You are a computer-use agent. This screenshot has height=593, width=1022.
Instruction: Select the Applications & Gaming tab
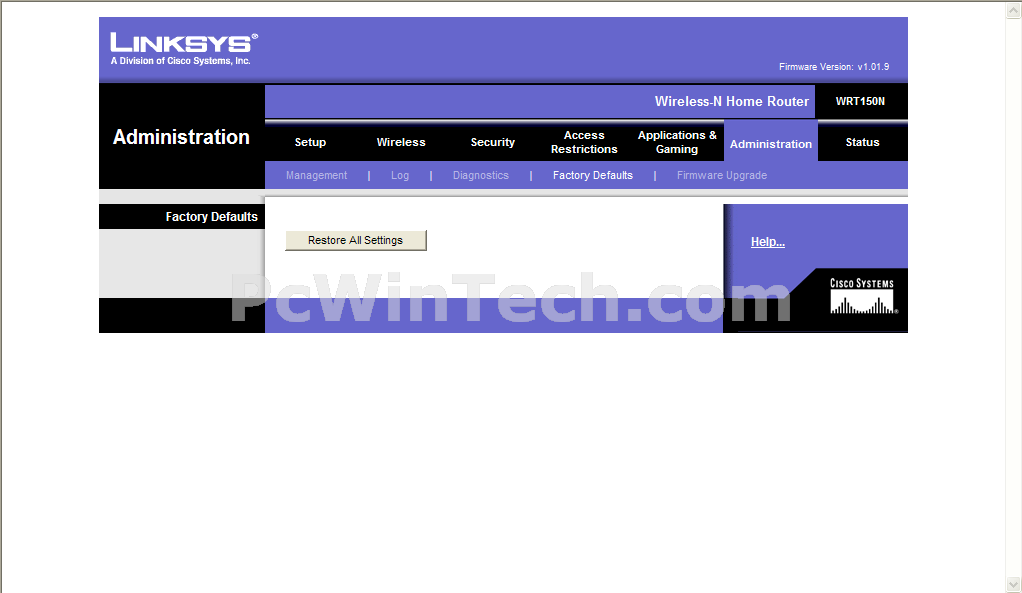pyautogui.click(x=677, y=142)
